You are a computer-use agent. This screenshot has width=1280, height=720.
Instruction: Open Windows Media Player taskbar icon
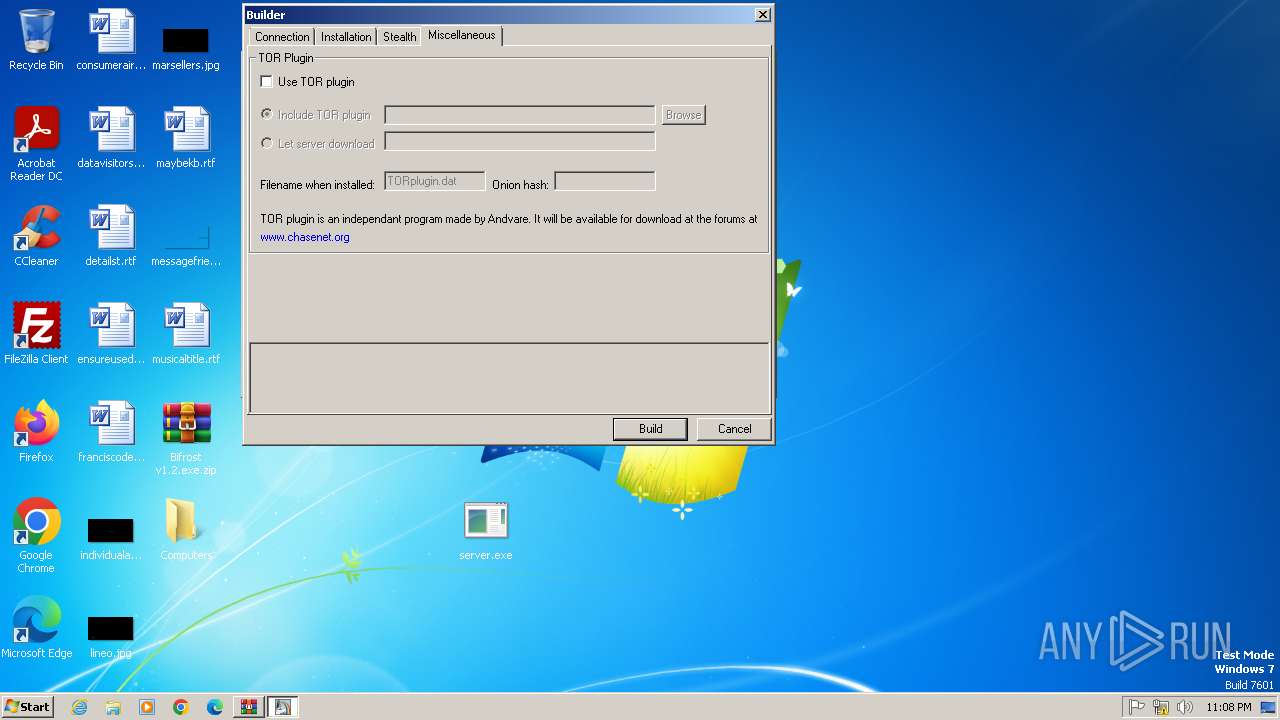147,707
